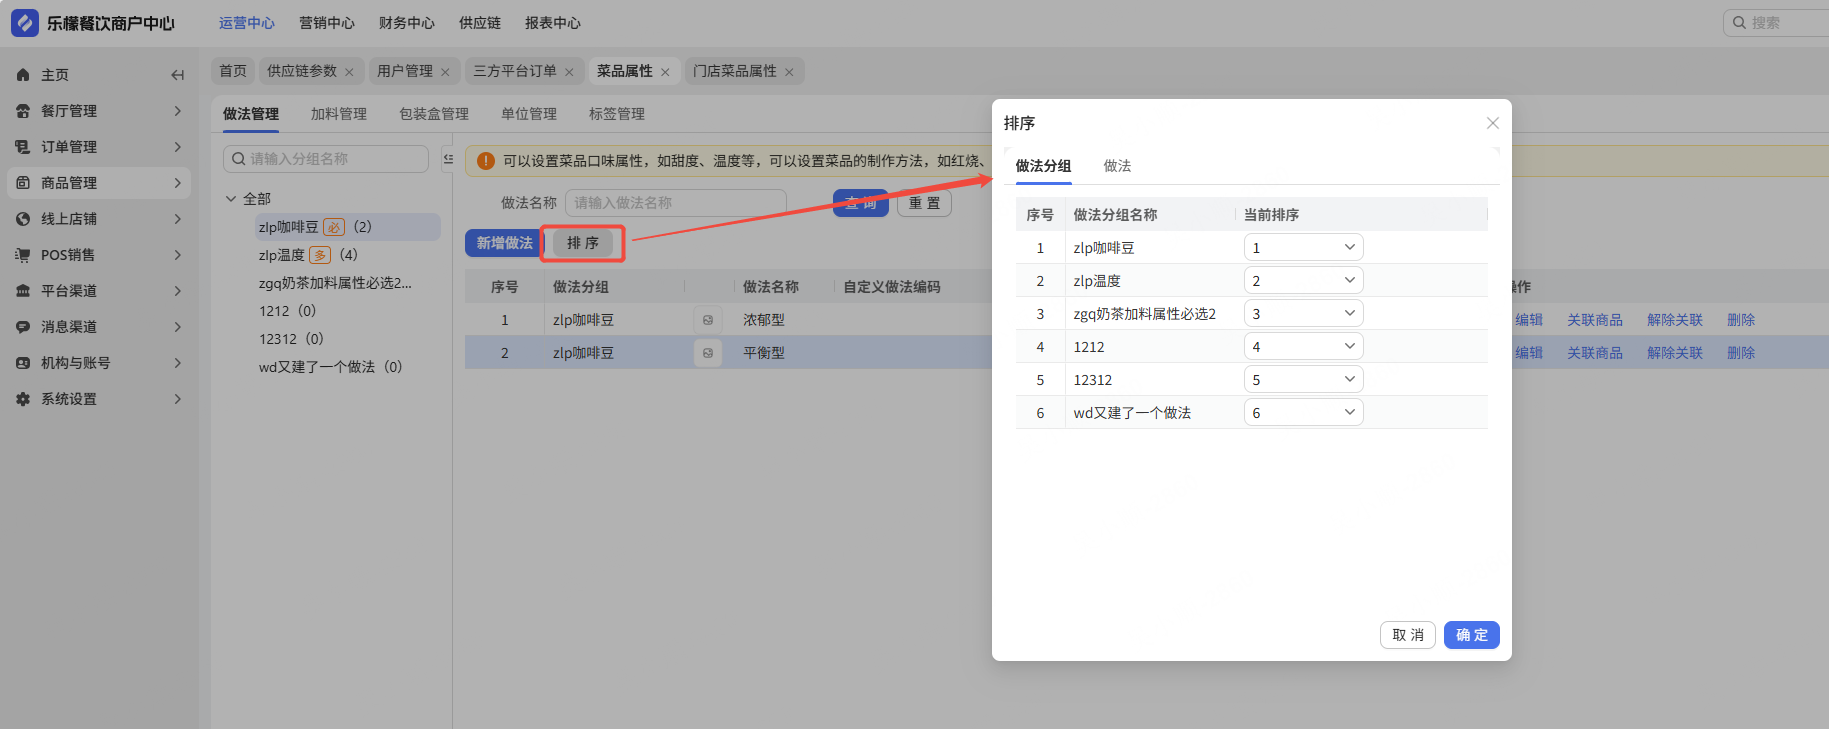The height and width of the screenshot is (729, 1829).
Task: Click the 新增做法 button
Action: click(x=504, y=243)
